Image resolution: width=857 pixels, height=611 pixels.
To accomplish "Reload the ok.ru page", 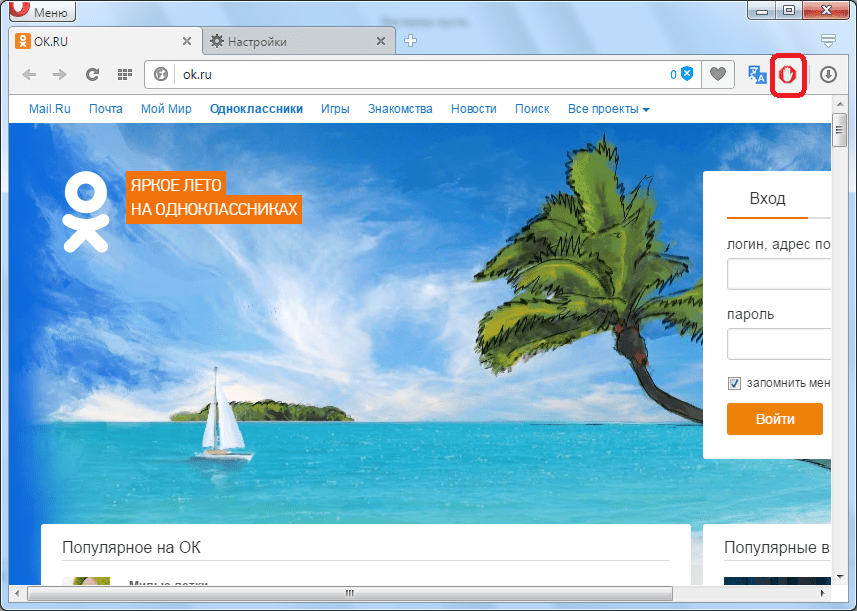I will click(92, 74).
